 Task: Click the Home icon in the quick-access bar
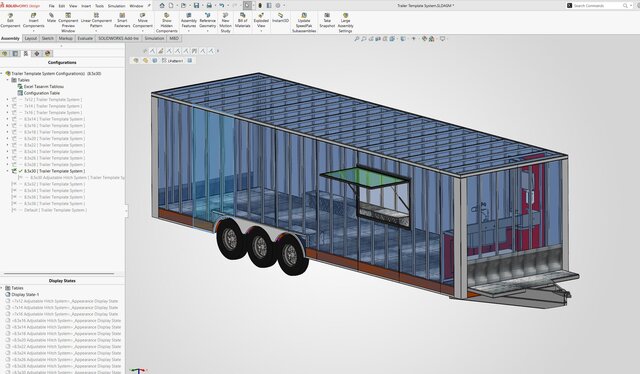point(162,6)
